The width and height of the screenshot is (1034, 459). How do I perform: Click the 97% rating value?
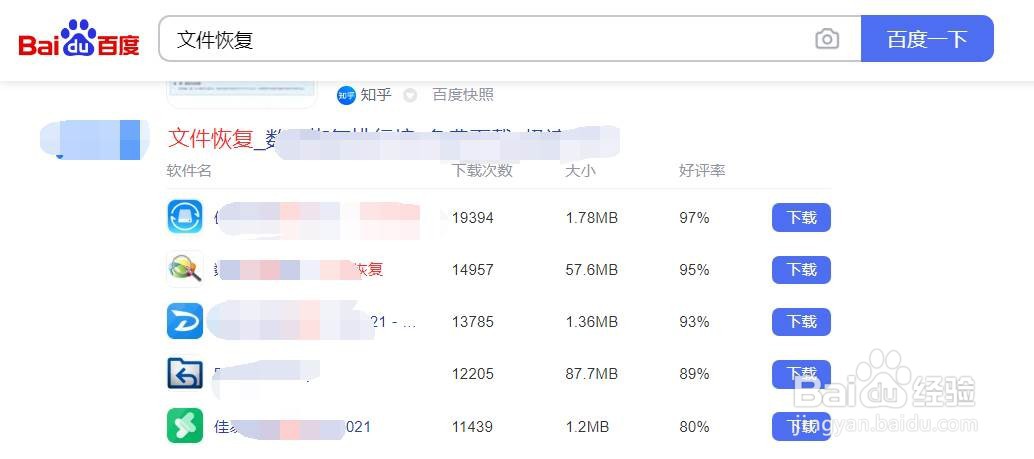pyautogui.click(x=694, y=218)
